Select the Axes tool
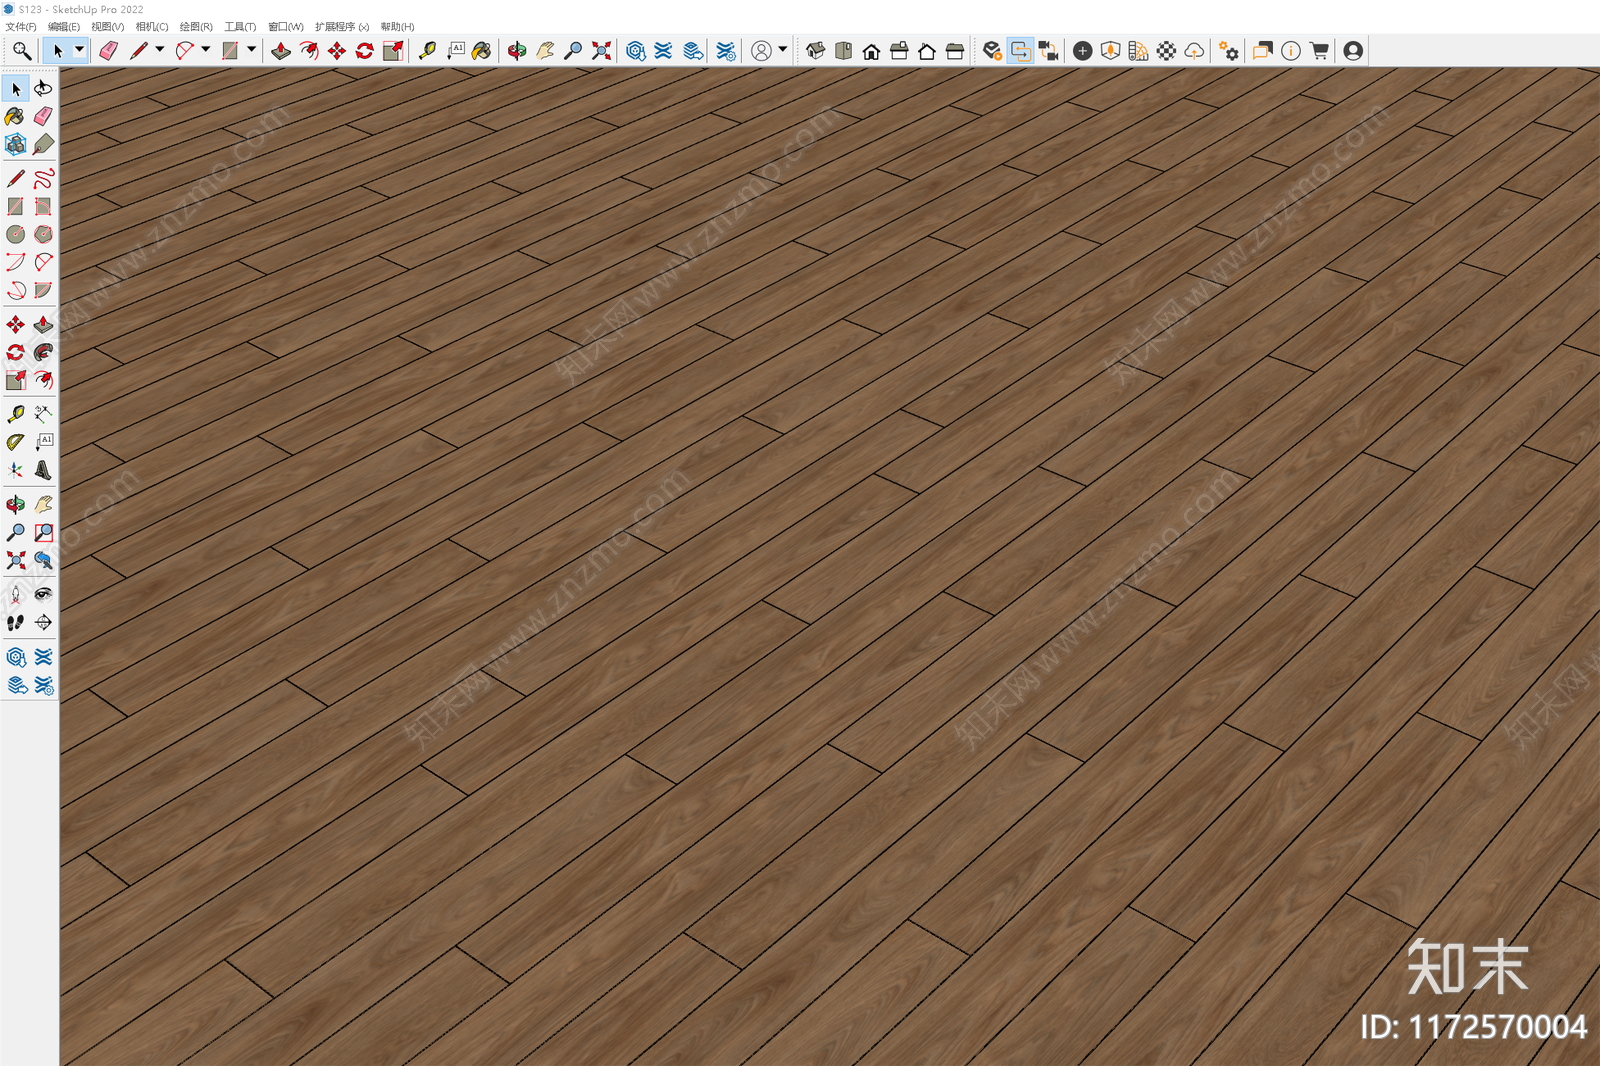Viewport: 1600px width, 1066px height. tap(15, 470)
